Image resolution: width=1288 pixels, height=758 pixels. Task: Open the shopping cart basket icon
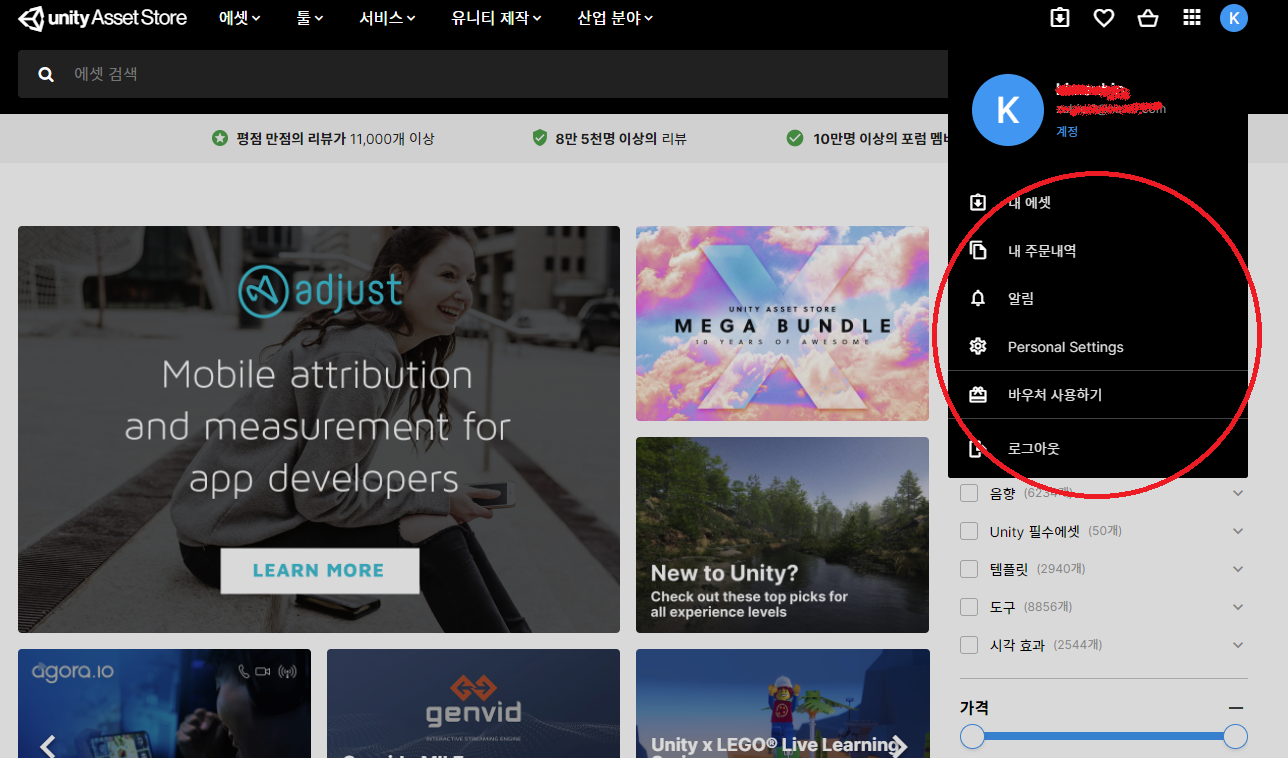point(1148,18)
